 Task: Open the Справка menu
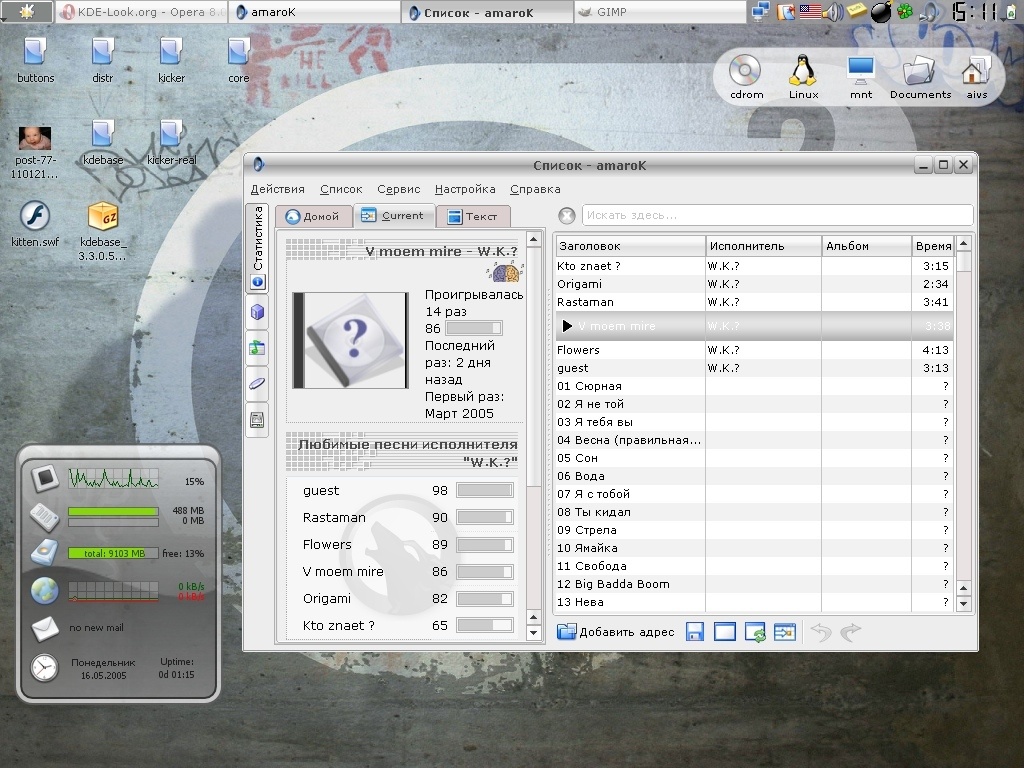pyautogui.click(x=535, y=189)
